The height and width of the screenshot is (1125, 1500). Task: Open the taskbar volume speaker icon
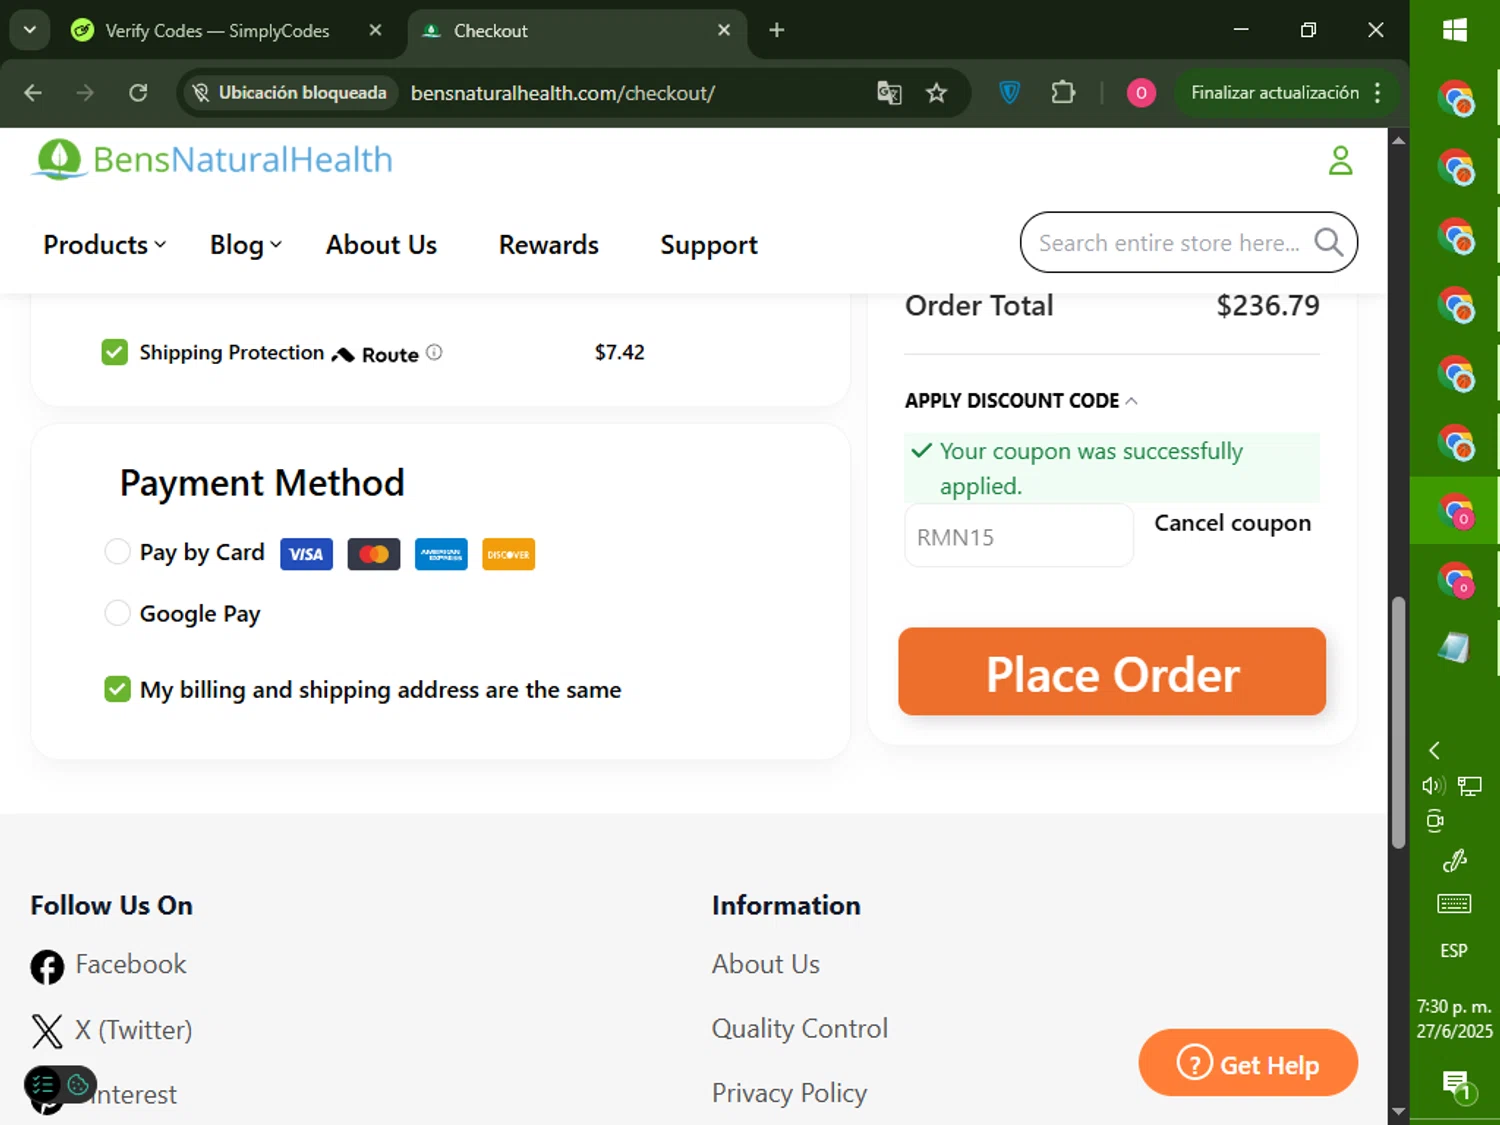click(x=1433, y=786)
